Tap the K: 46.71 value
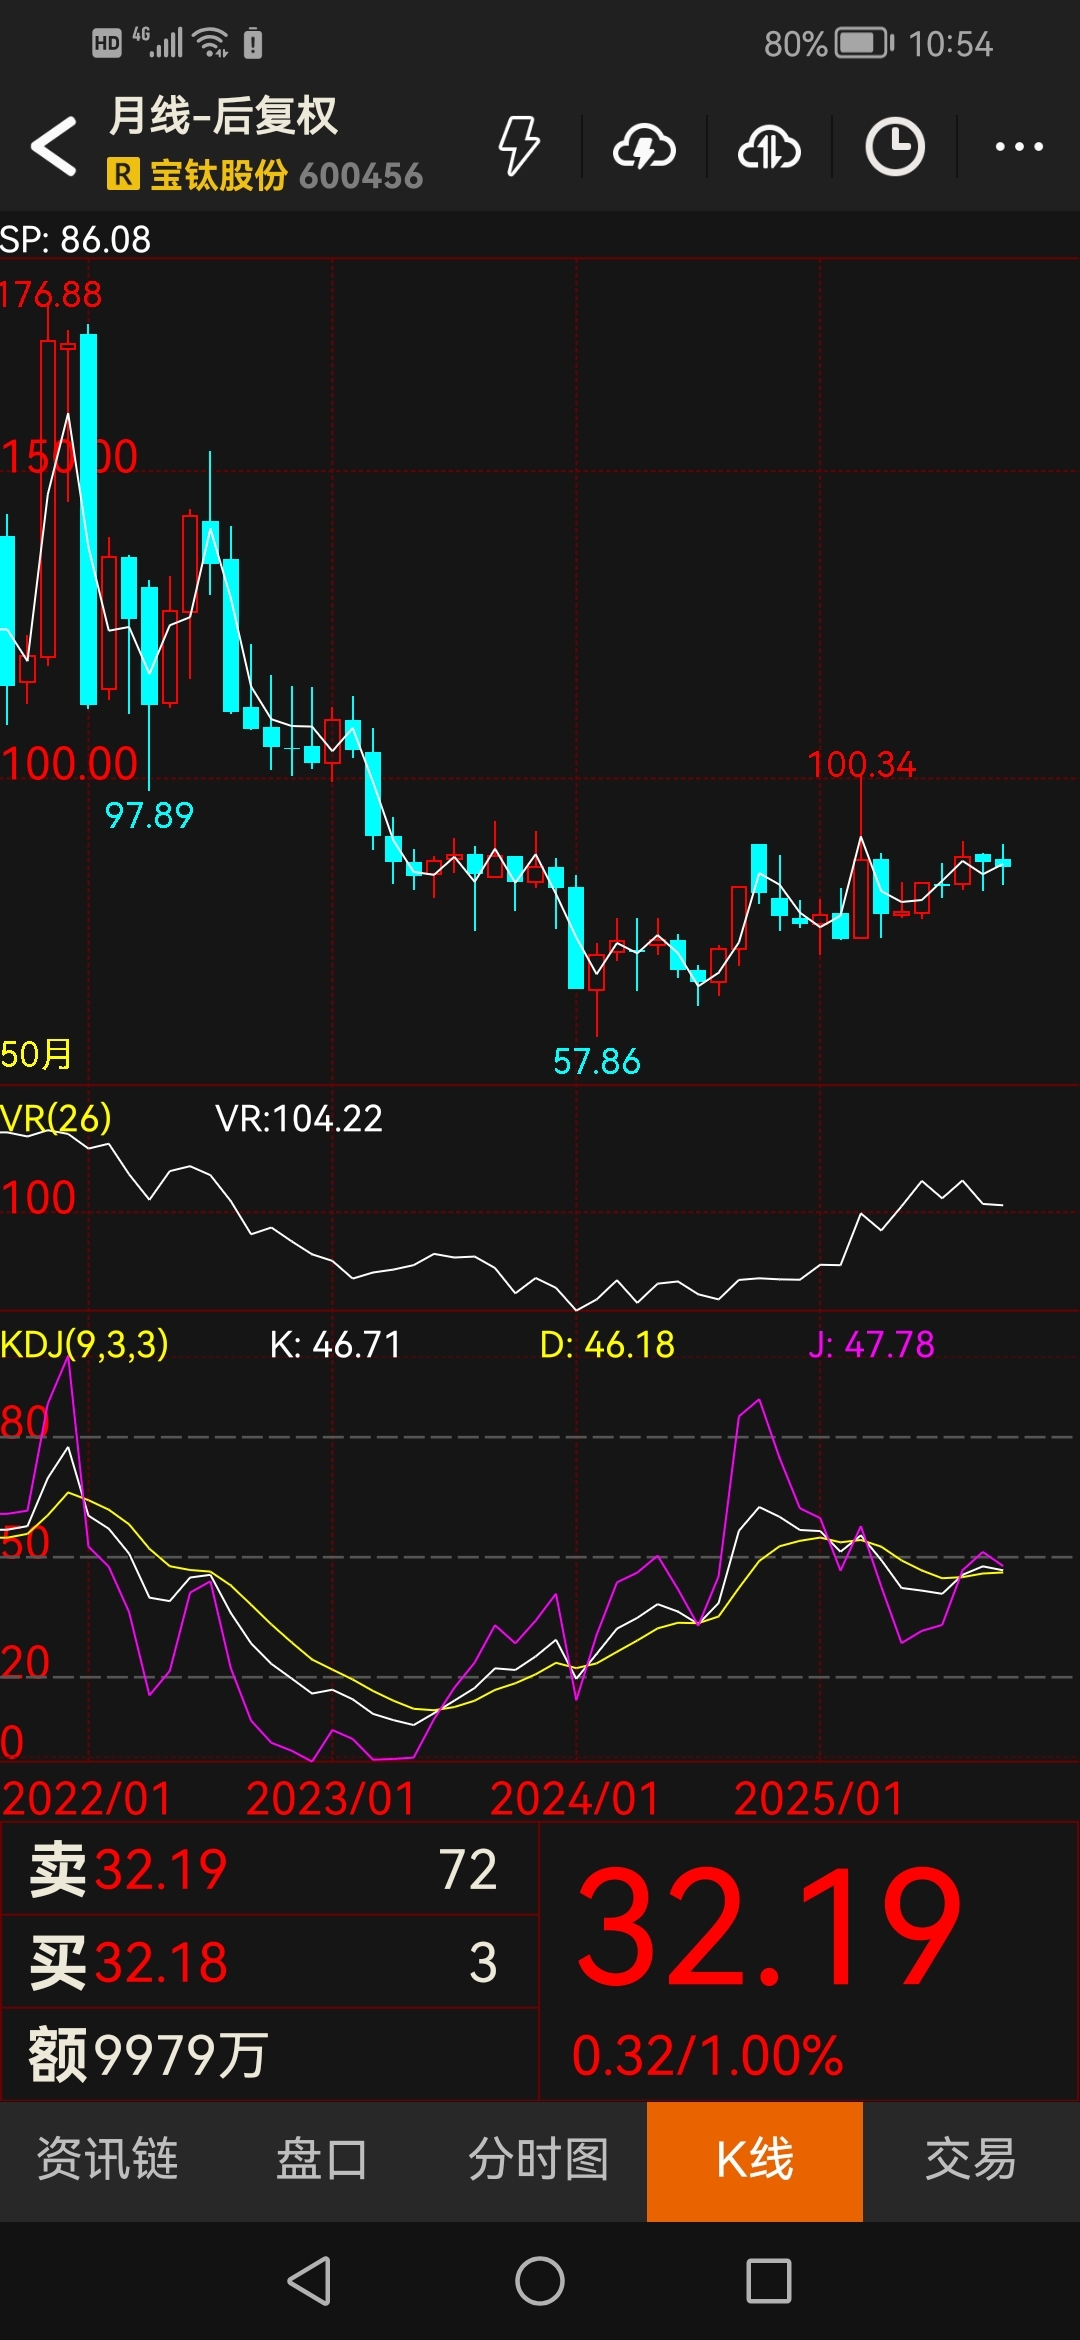 coord(335,1344)
